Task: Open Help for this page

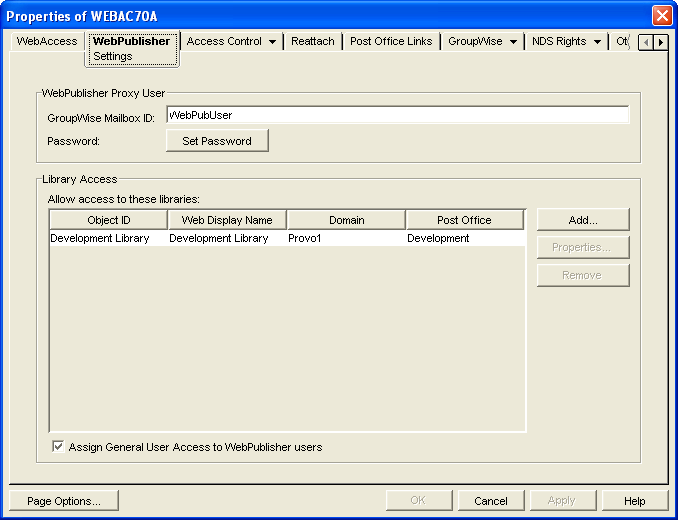Action: tap(635, 501)
